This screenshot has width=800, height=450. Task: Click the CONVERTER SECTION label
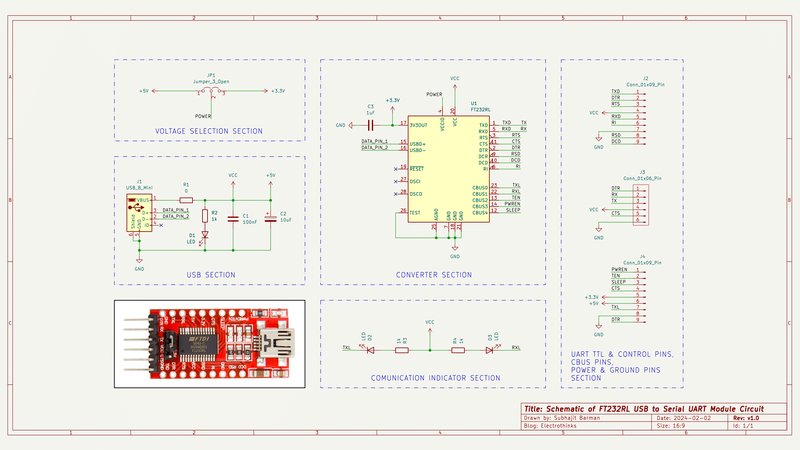tap(434, 274)
